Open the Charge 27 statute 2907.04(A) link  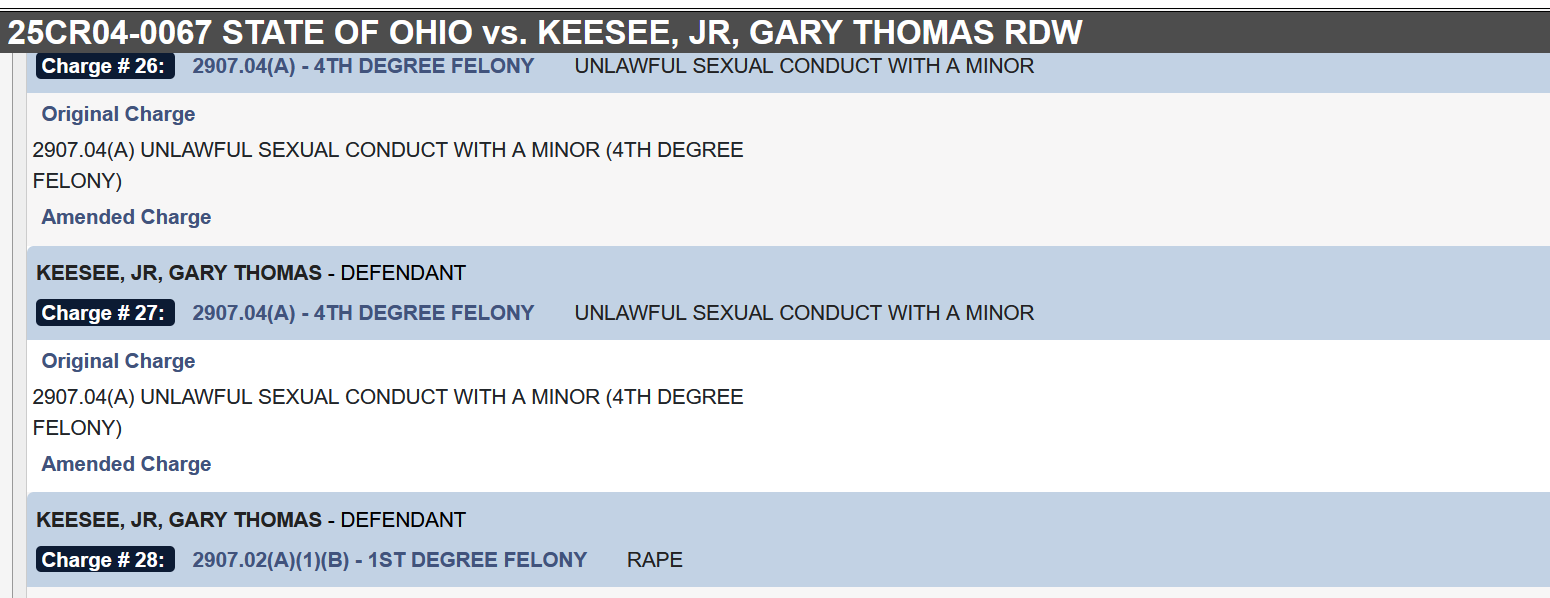point(363,313)
